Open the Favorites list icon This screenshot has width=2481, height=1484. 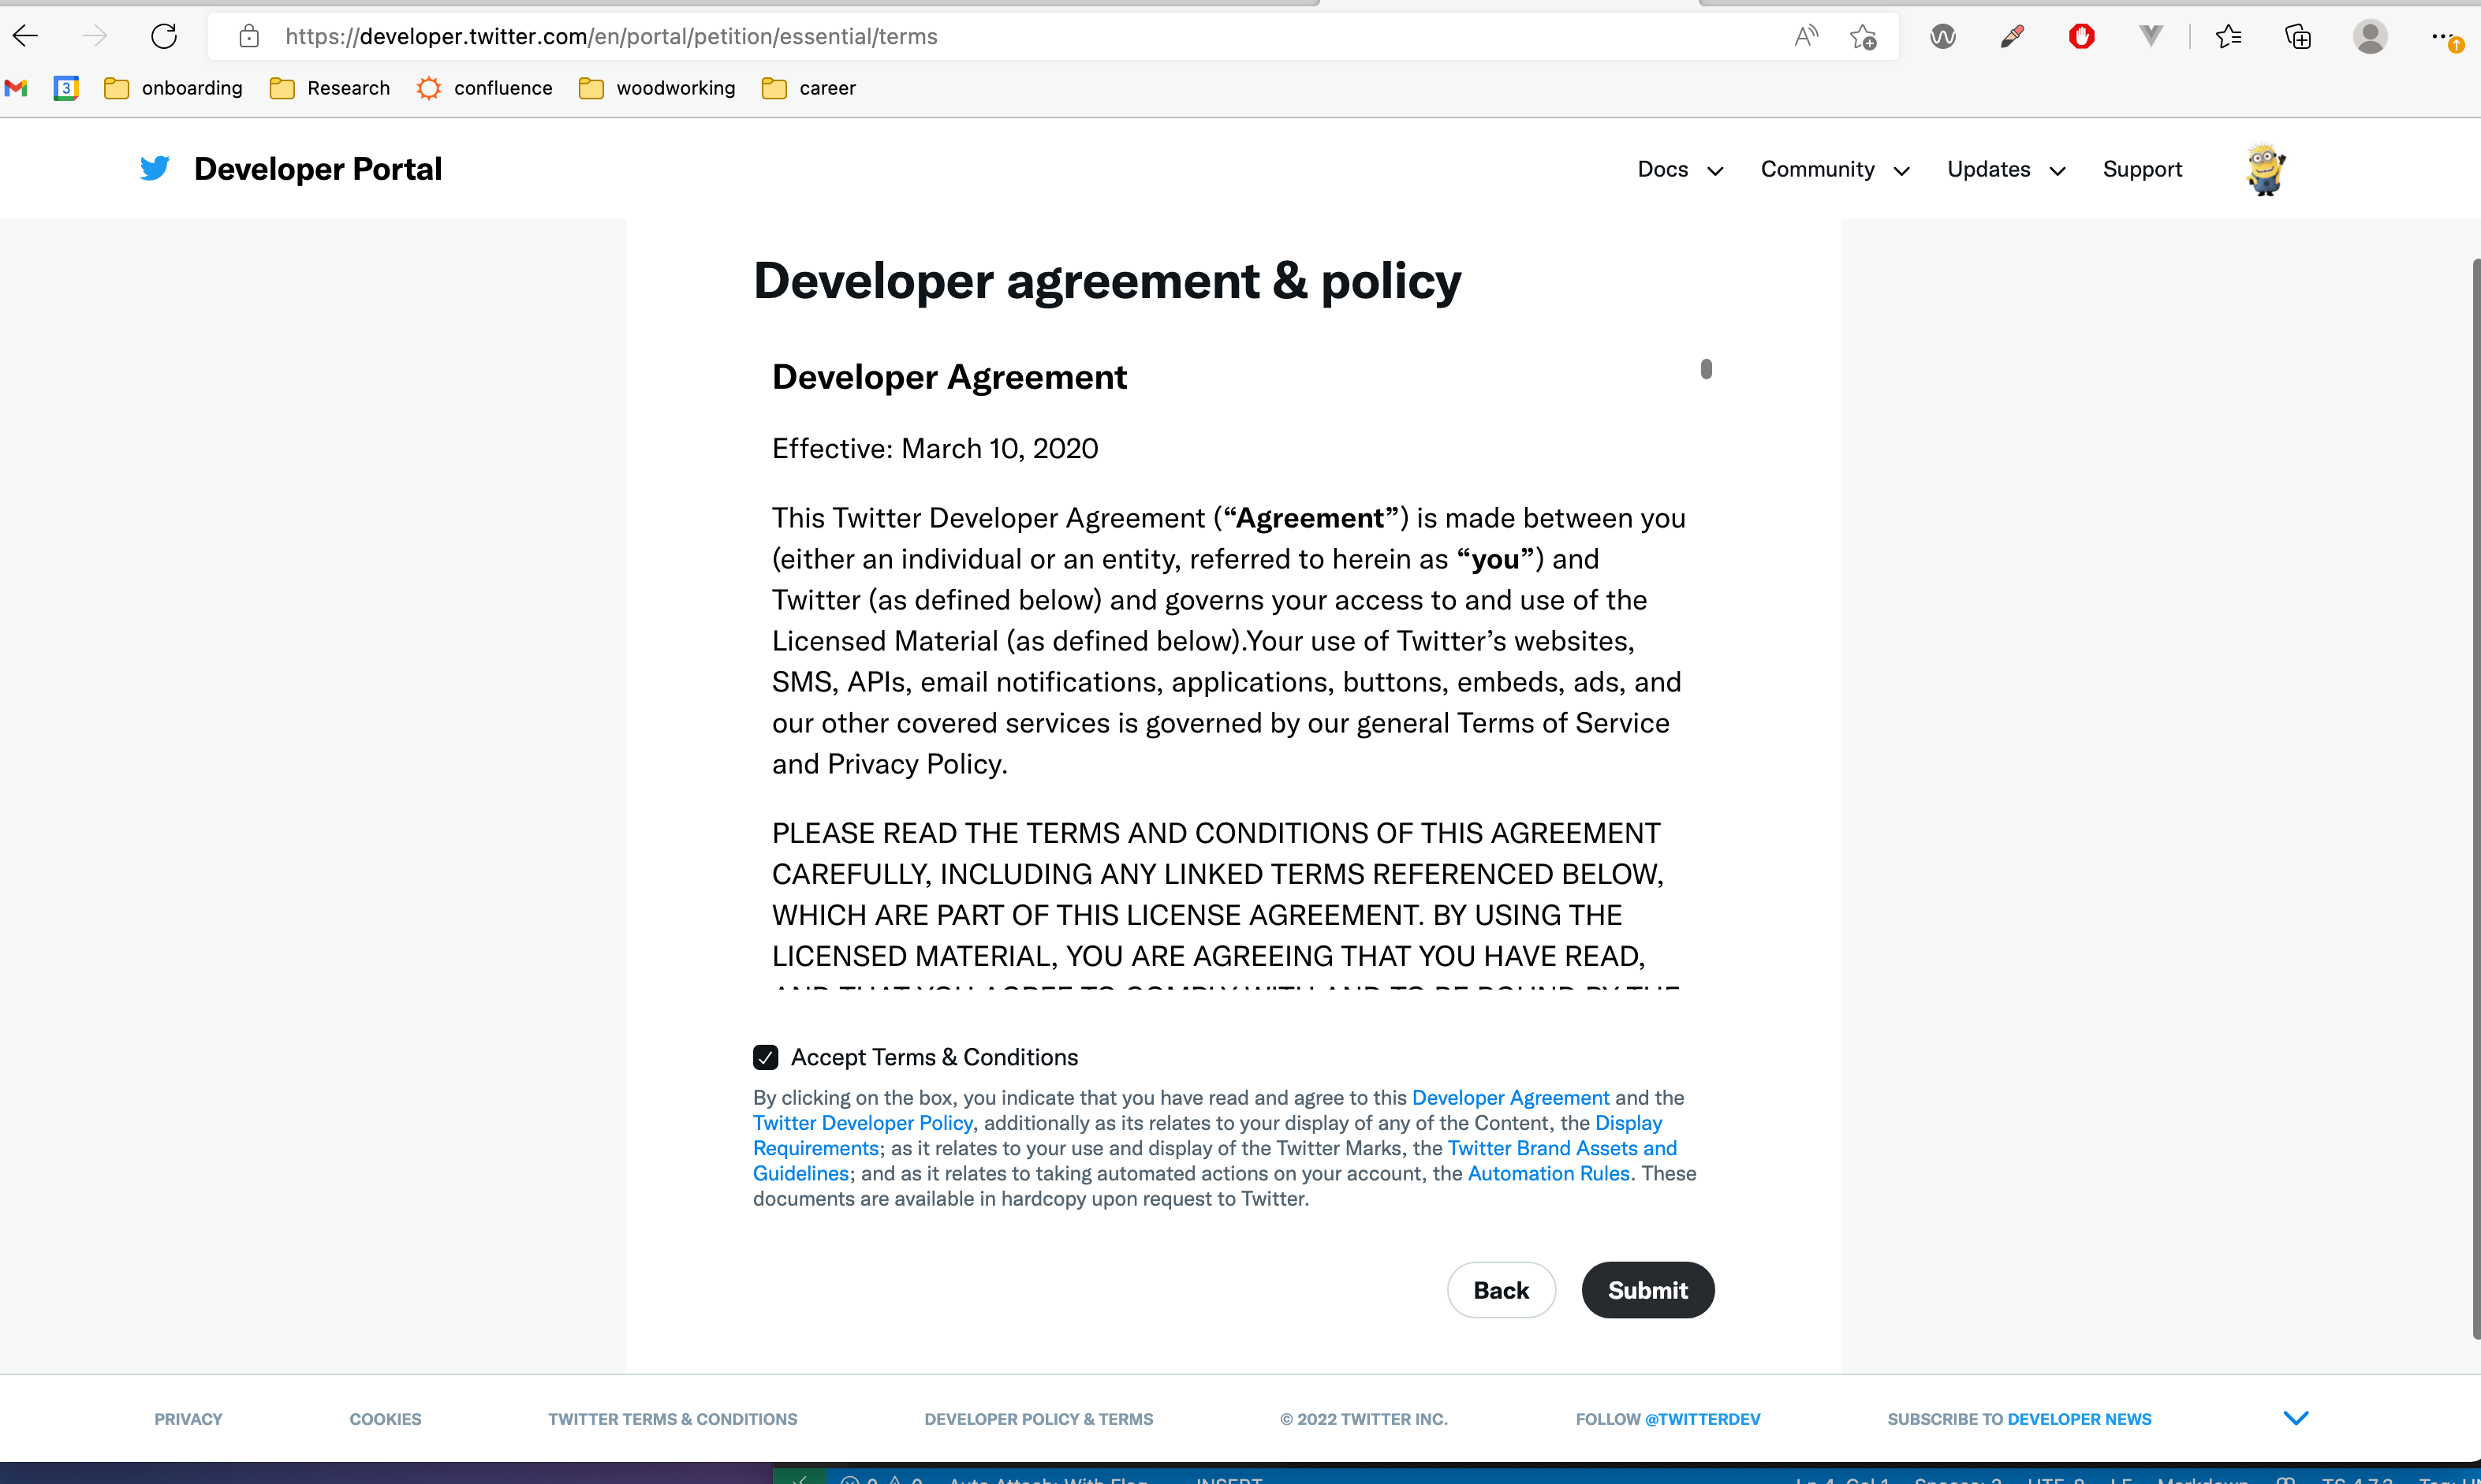pos(2229,36)
